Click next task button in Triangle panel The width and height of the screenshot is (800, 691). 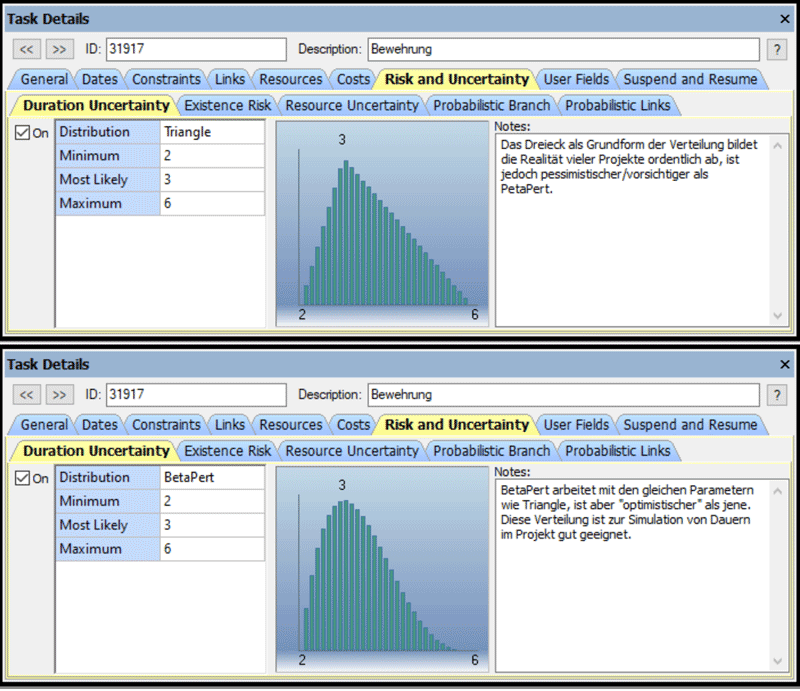coord(60,49)
